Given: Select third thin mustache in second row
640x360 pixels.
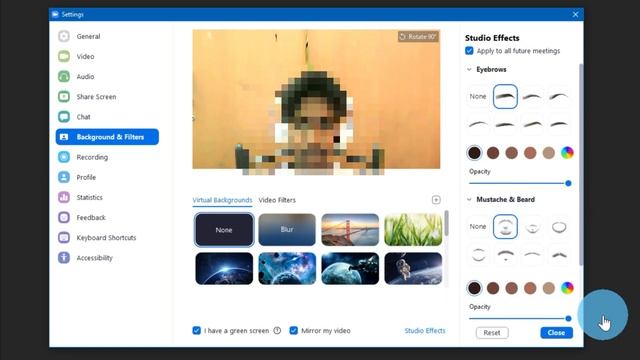Looking at the screenshot, I should 532,255.
